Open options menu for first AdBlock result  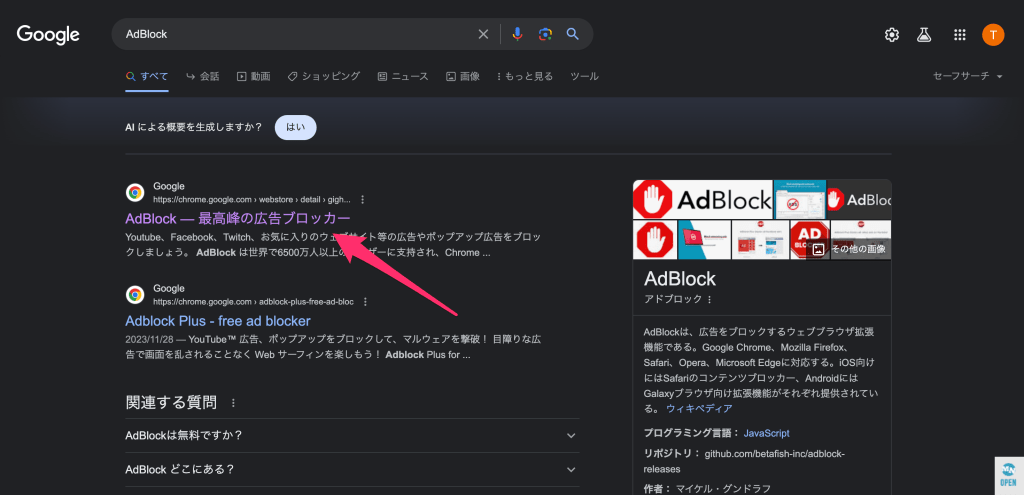tap(363, 199)
